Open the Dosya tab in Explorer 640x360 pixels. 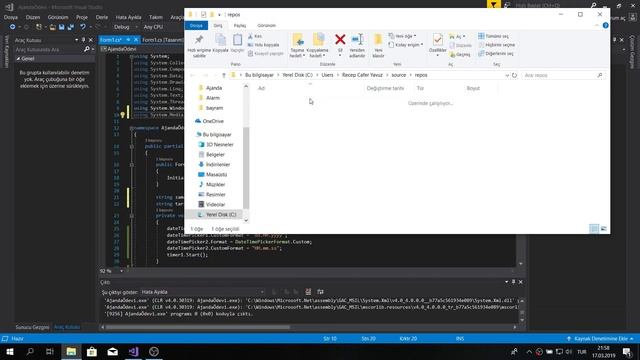pos(196,25)
